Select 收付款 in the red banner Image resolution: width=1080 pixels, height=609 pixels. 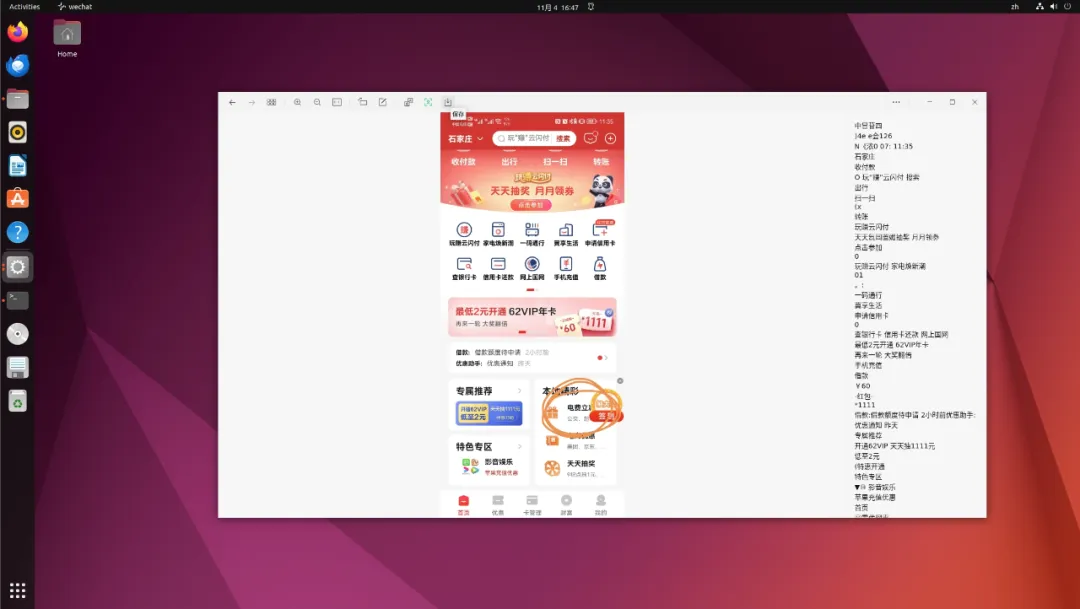(x=464, y=162)
